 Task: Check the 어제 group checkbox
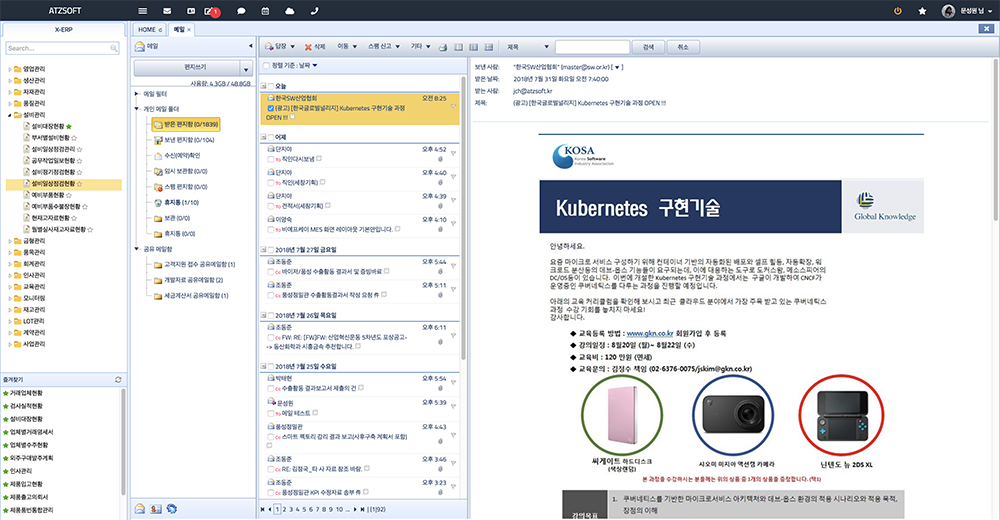click(x=271, y=137)
